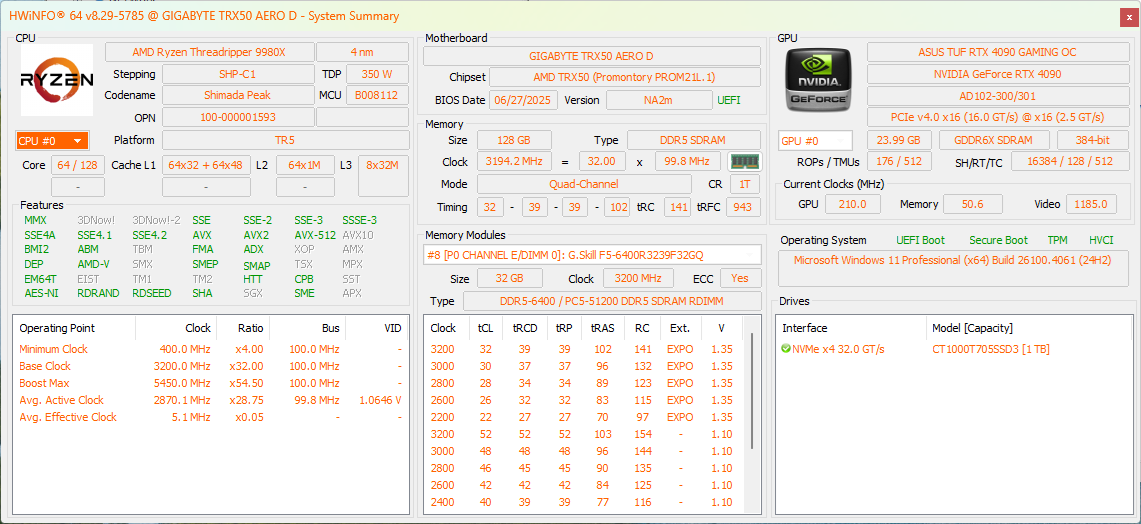Select the Base Clock row
The image size is (1141, 524).
pos(211,366)
